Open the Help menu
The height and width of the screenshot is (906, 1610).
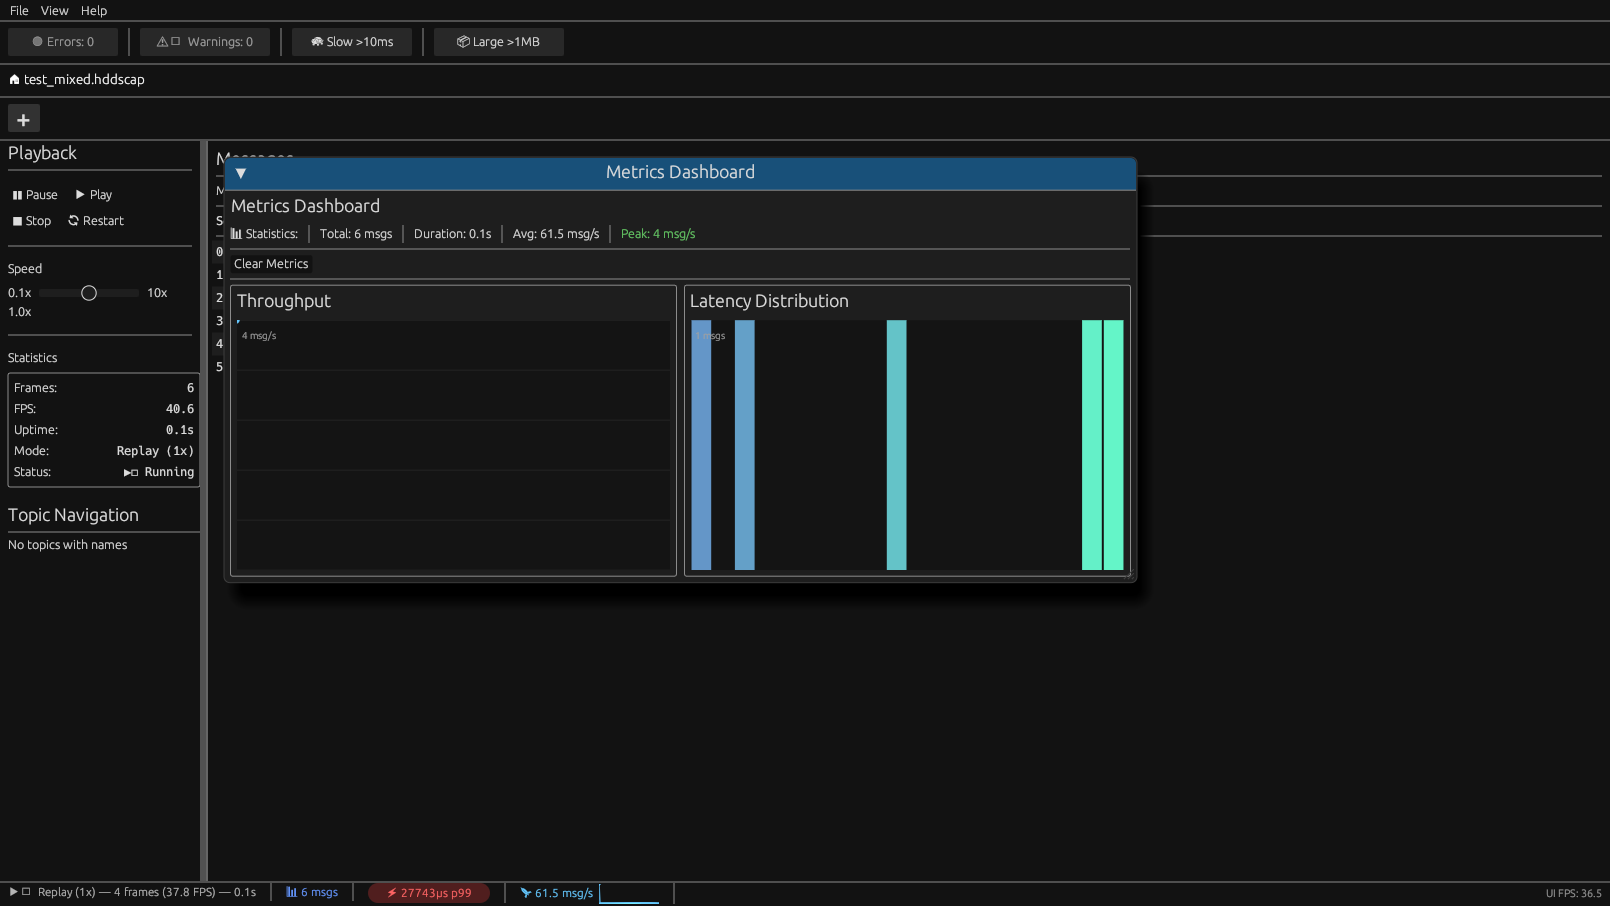(x=93, y=10)
